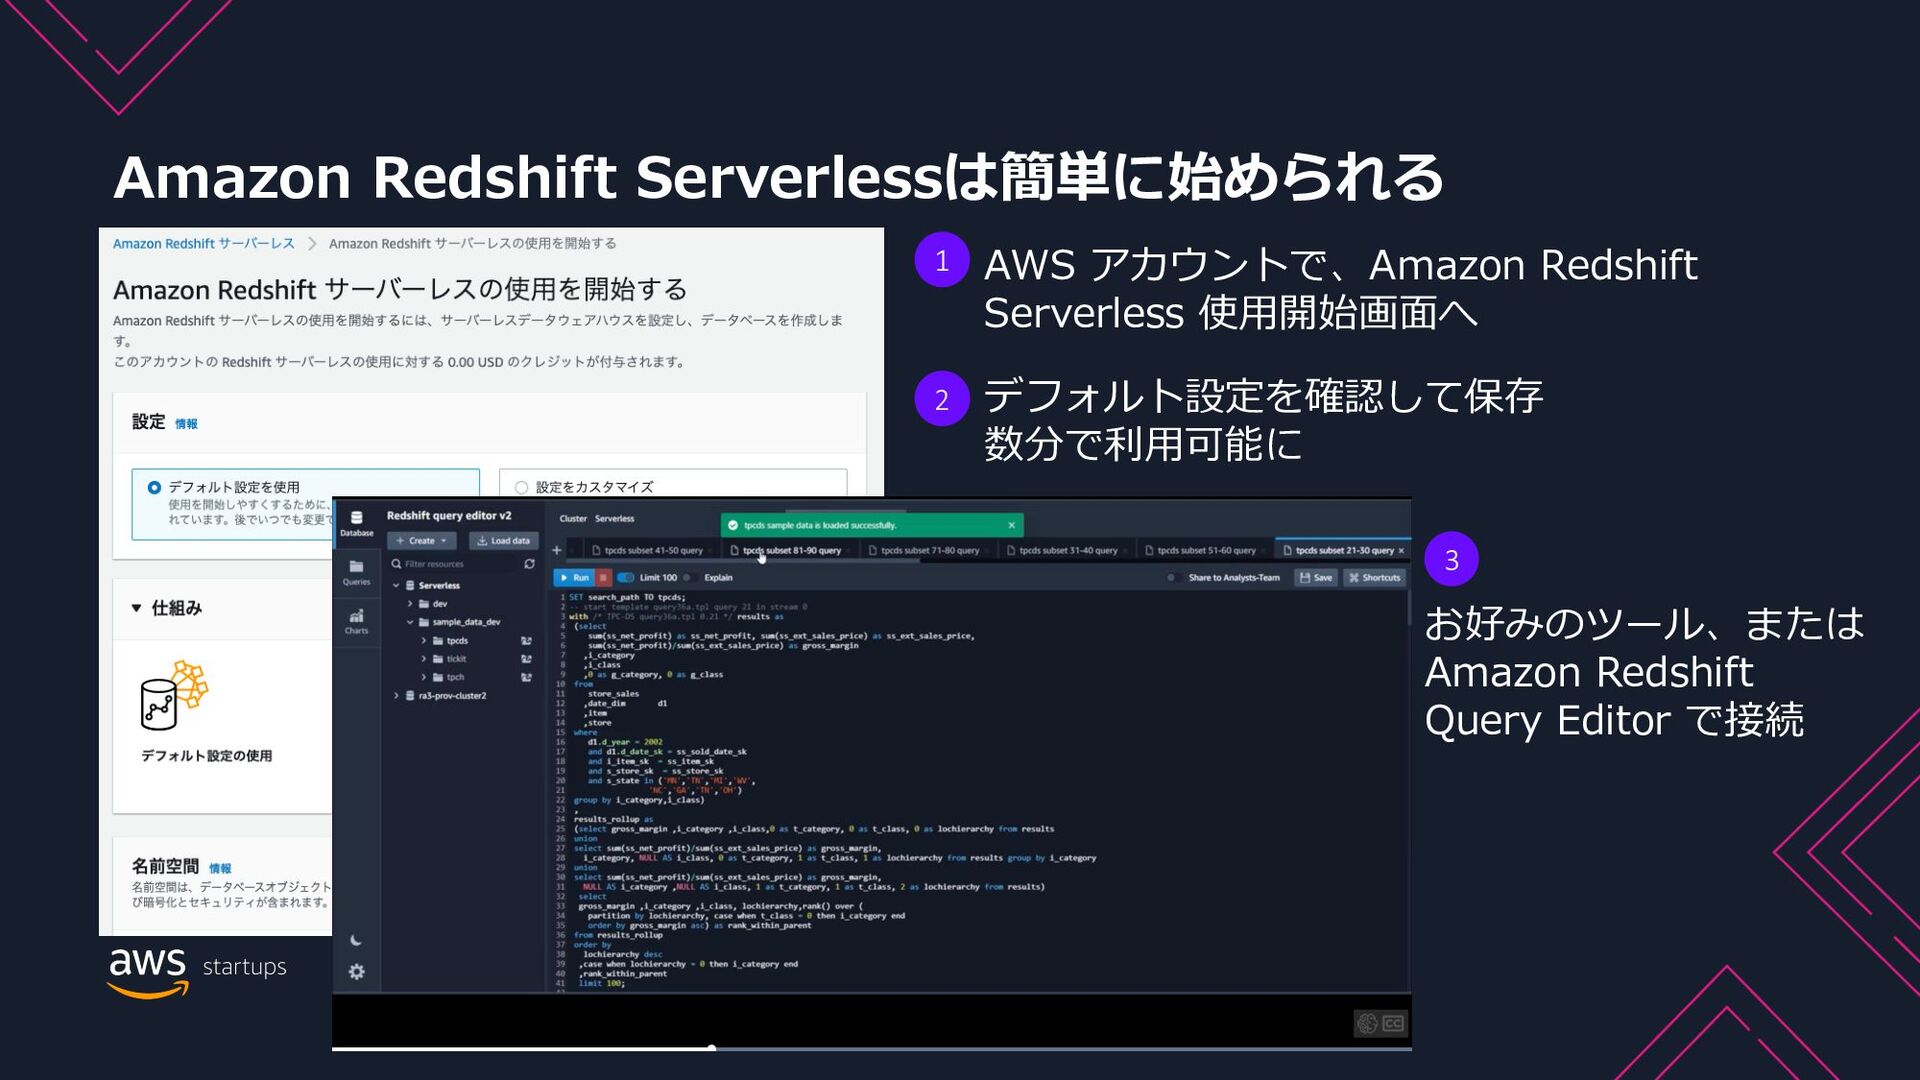The image size is (1920, 1080).
Task: Click the 情報 link next to 設定
Action: 186,424
